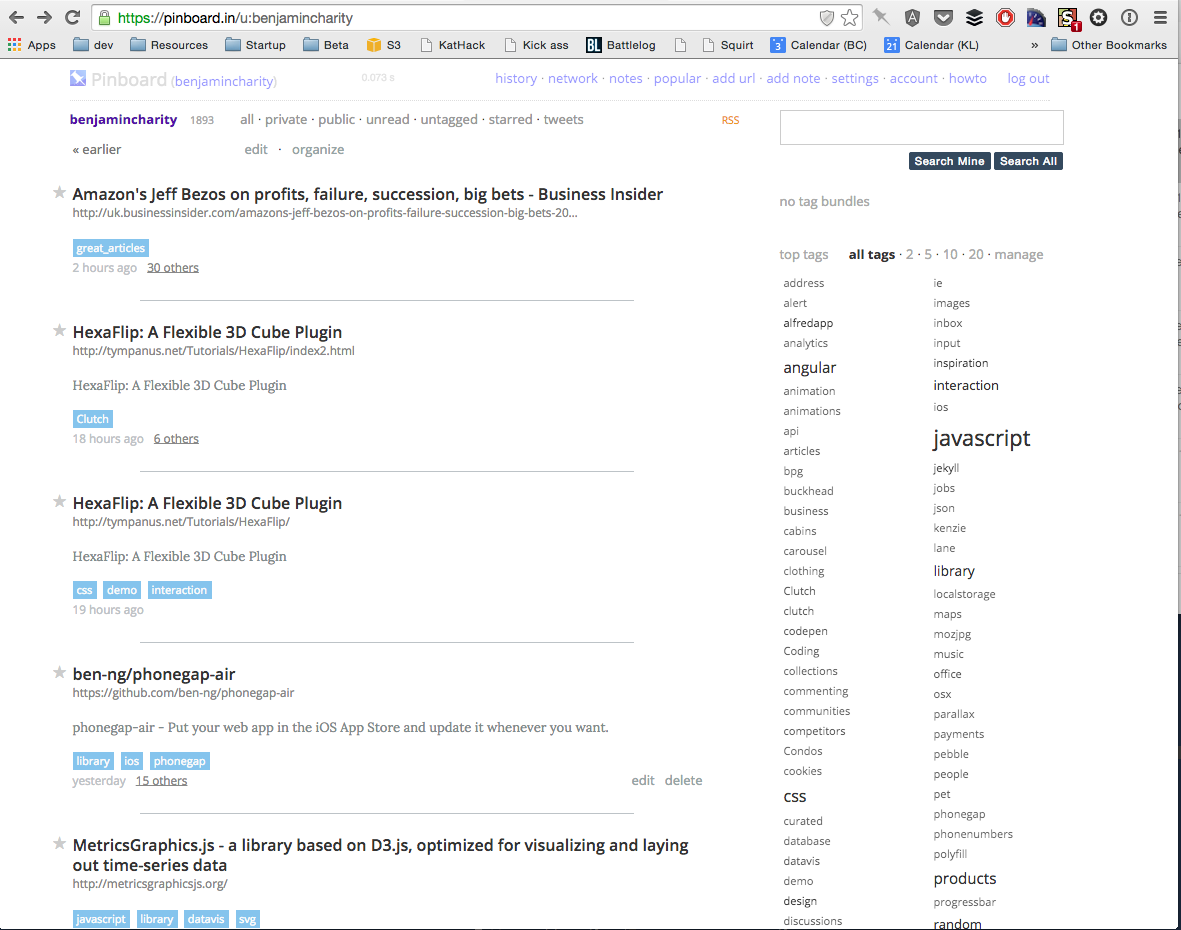Open the popular bookmarks page
Viewport: 1181px width, 930px height.
click(677, 78)
